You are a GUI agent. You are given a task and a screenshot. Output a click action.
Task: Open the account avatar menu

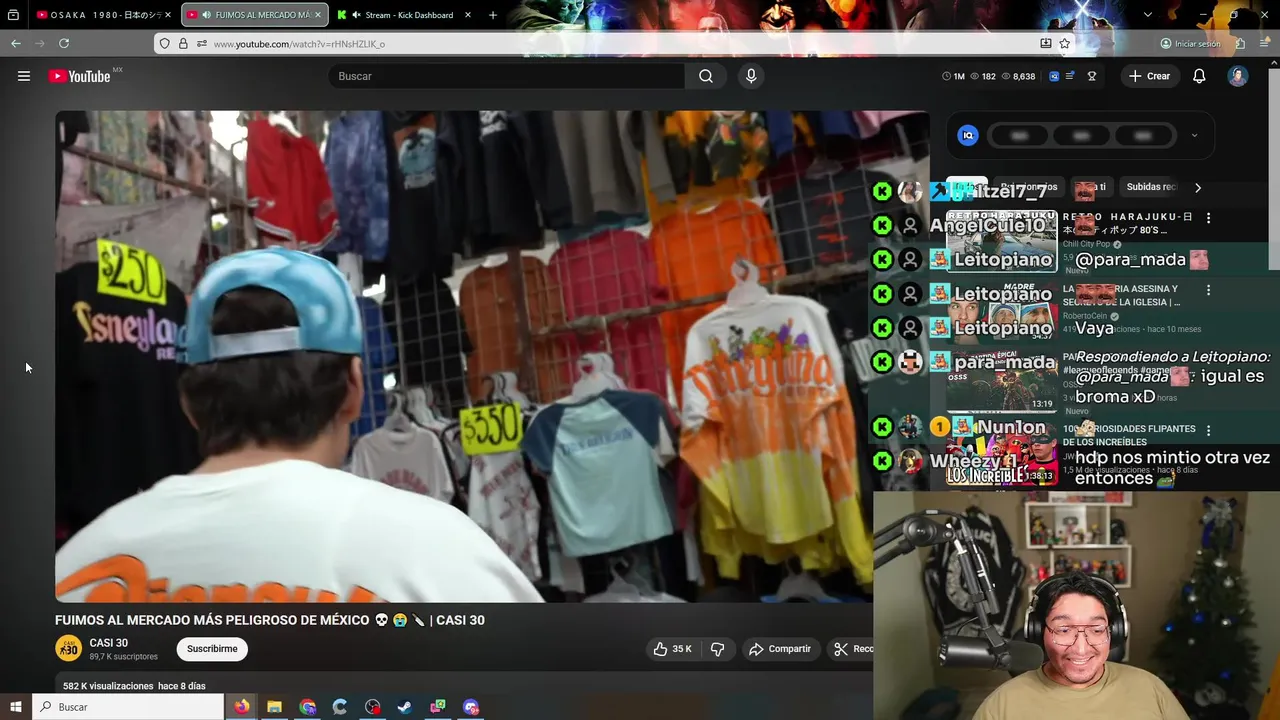pyautogui.click(x=1238, y=76)
